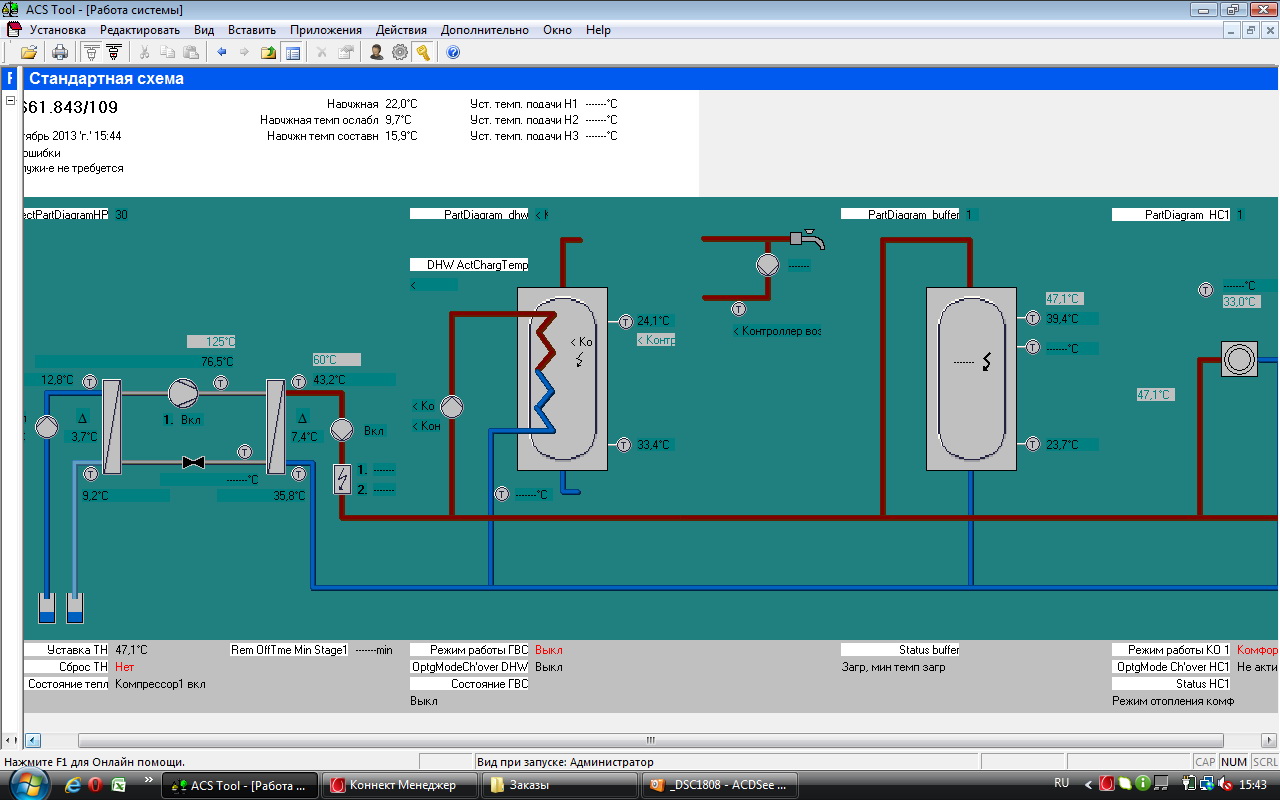Click the user profile icon in toolbar
The image size is (1280, 800).
click(377, 53)
